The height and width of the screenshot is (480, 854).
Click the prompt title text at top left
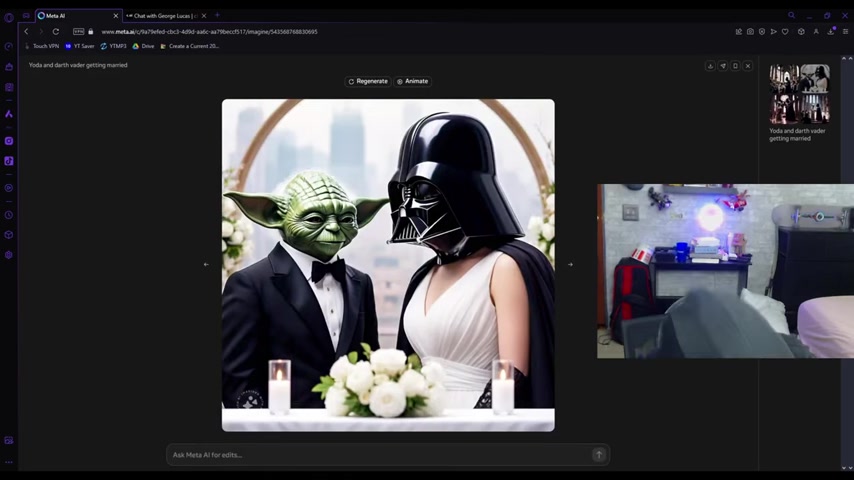tap(78, 65)
